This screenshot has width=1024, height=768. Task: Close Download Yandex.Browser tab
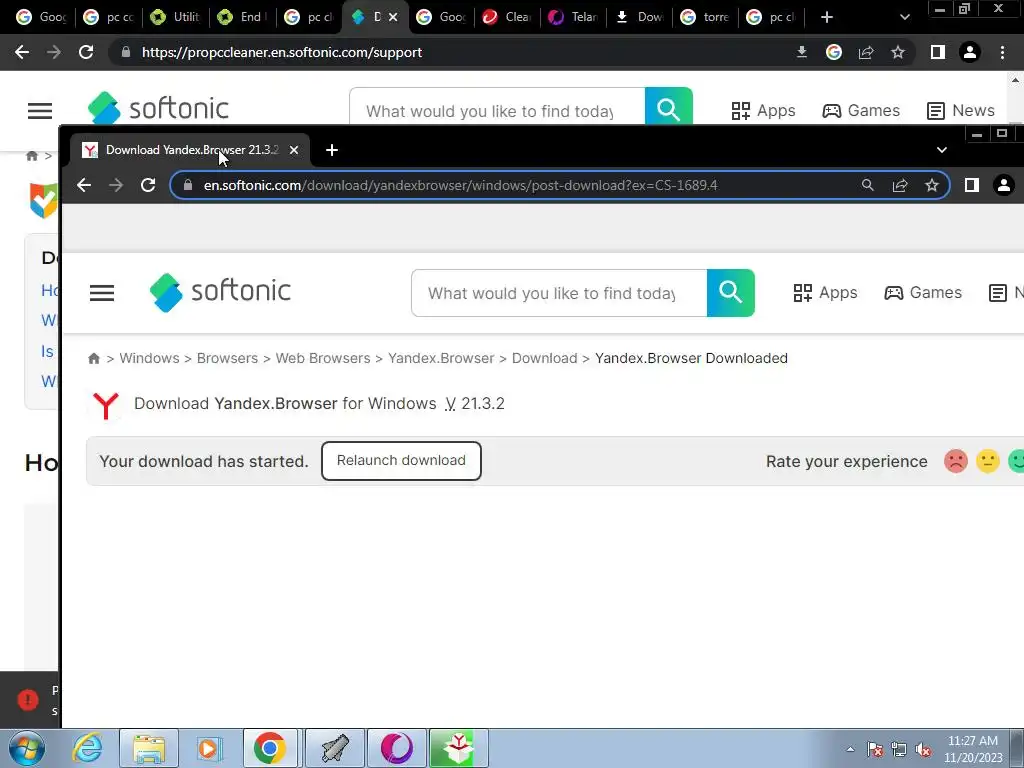pyautogui.click(x=294, y=150)
